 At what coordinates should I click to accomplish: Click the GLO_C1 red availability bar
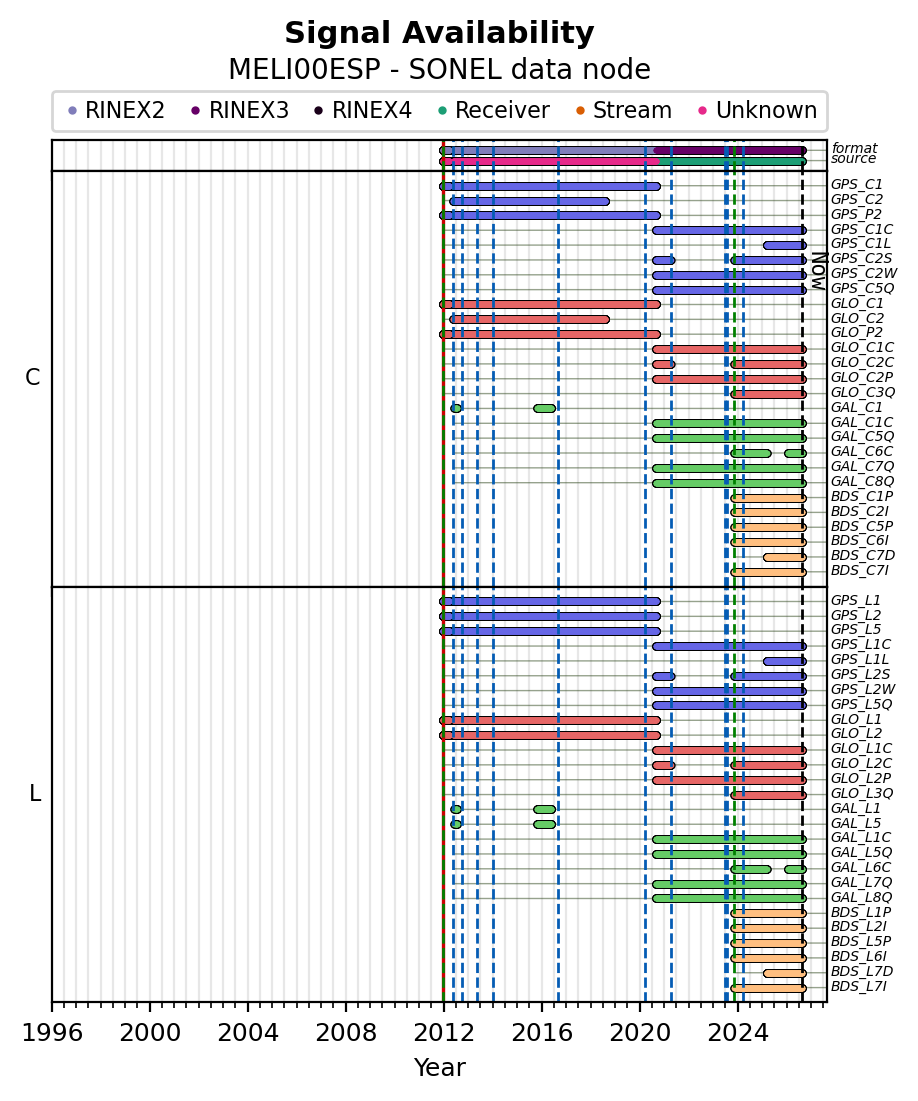pos(550,305)
